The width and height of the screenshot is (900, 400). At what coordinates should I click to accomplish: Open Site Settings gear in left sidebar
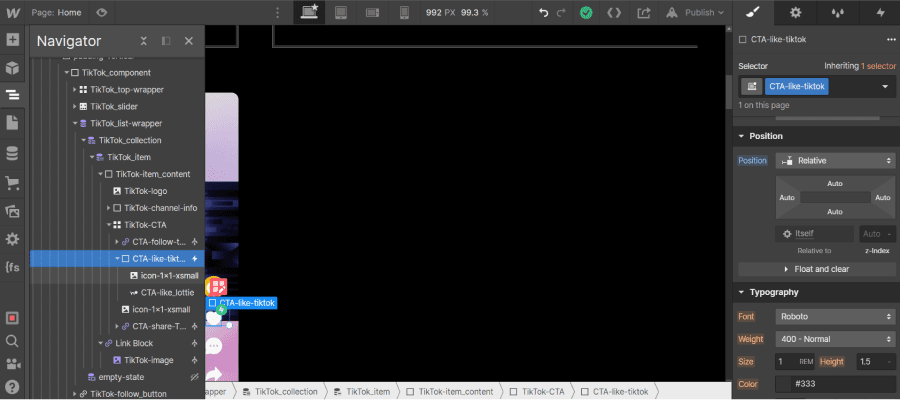tap(13, 239)
